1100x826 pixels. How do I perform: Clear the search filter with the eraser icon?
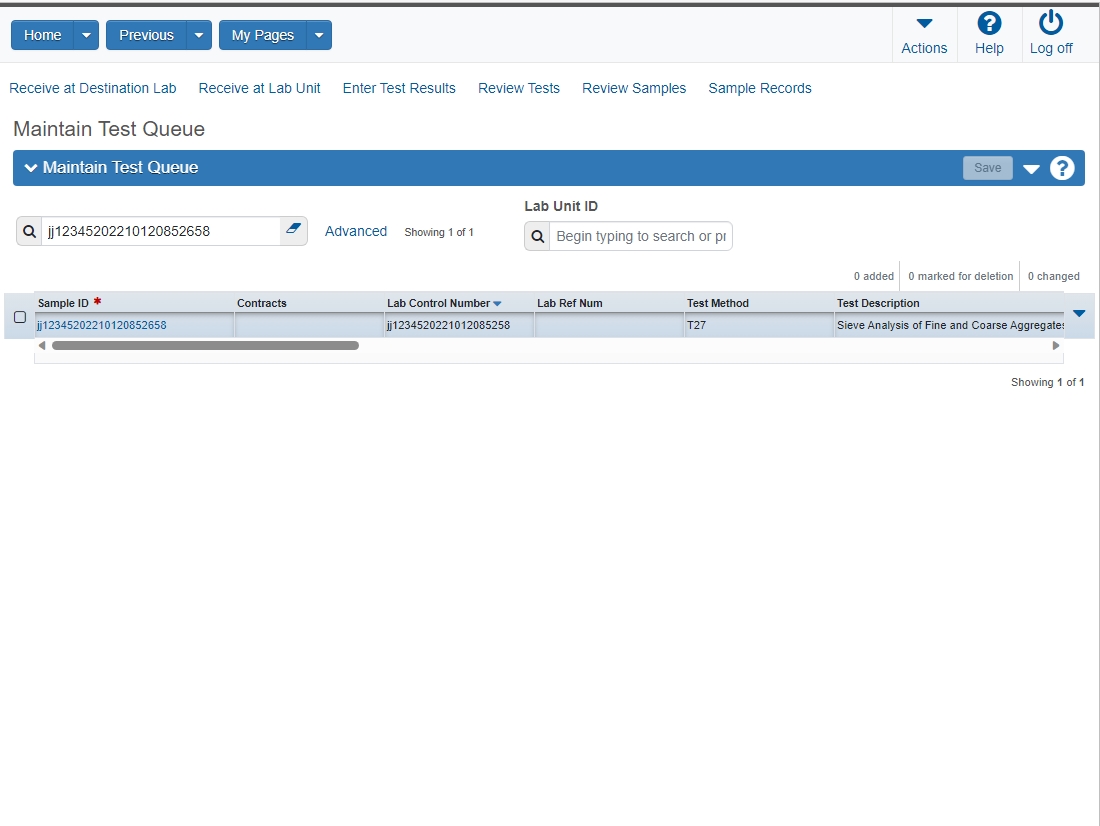[293, 229]
